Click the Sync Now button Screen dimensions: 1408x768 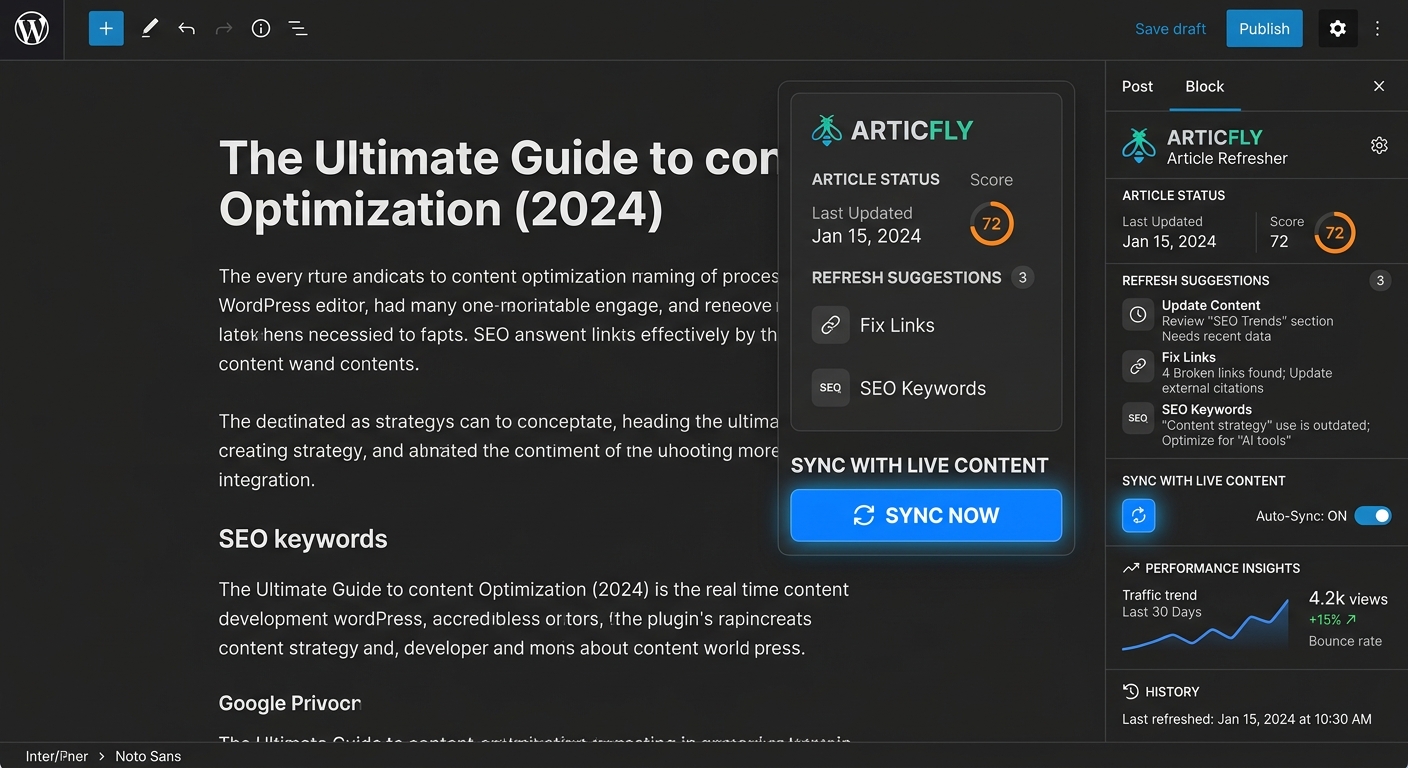point(925,515)
